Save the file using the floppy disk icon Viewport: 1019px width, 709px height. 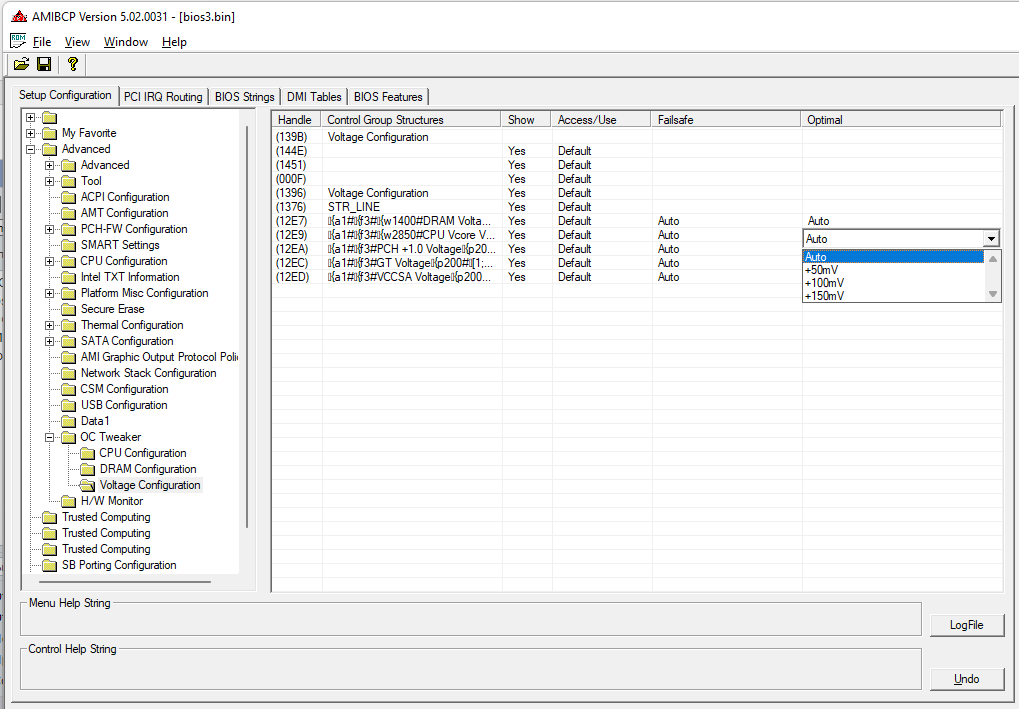(x=44, y=64)
